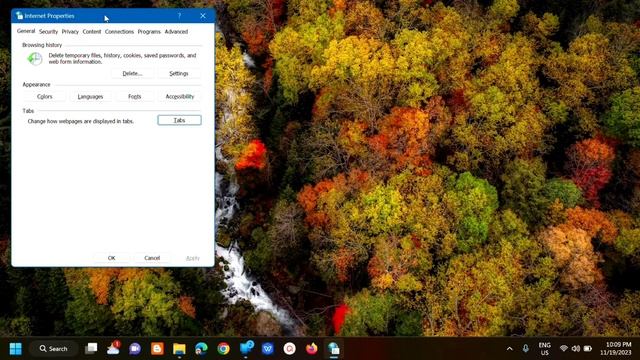Select the General tab

click(26, 31)
